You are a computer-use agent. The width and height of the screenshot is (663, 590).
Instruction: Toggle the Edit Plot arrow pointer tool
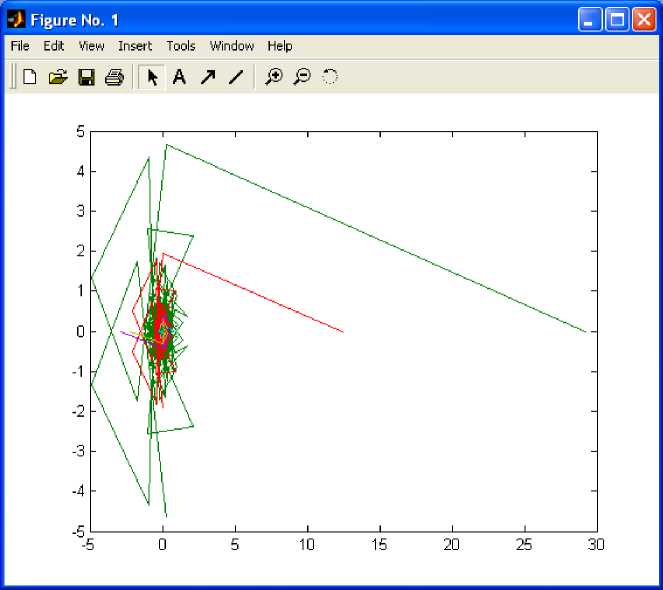152,77
